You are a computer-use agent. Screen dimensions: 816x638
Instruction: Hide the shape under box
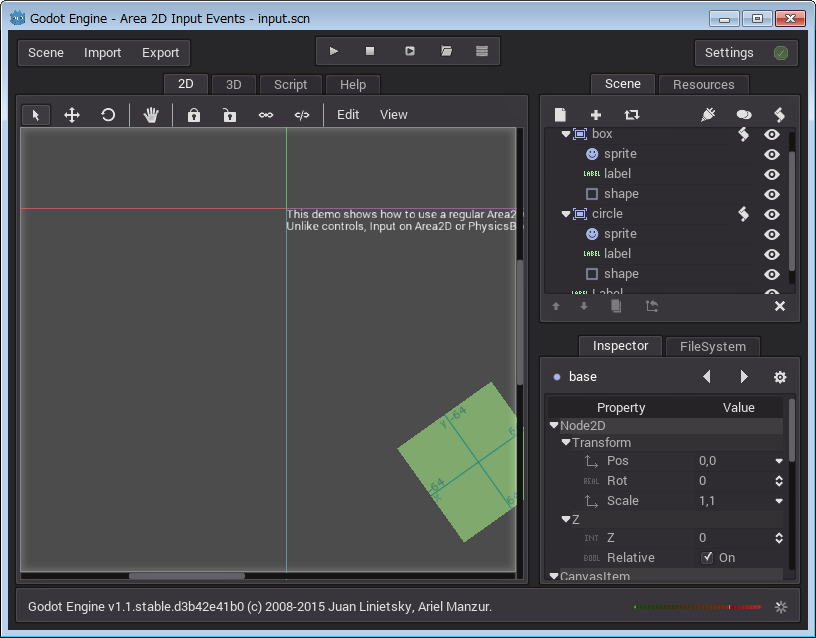(x=771, y=195)
